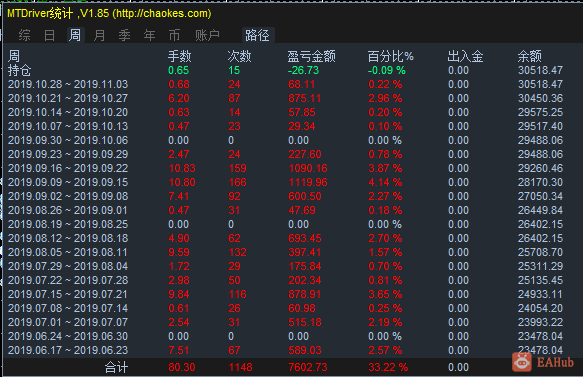The image size is (583, 377).
Task: Click the EAHub robot logo icon
Action: [522, 361]
